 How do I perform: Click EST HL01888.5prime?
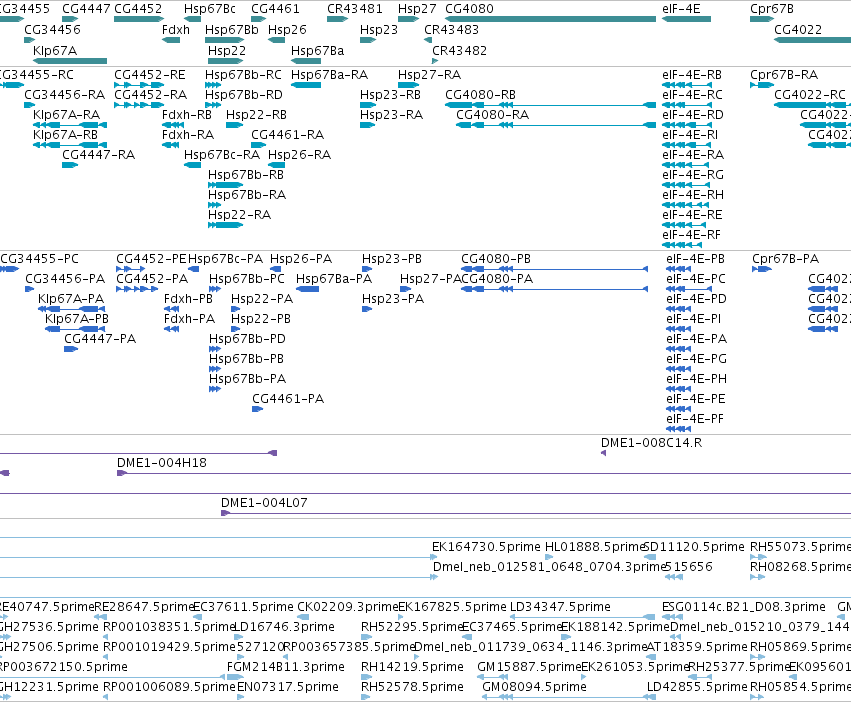tap(594, 547)
